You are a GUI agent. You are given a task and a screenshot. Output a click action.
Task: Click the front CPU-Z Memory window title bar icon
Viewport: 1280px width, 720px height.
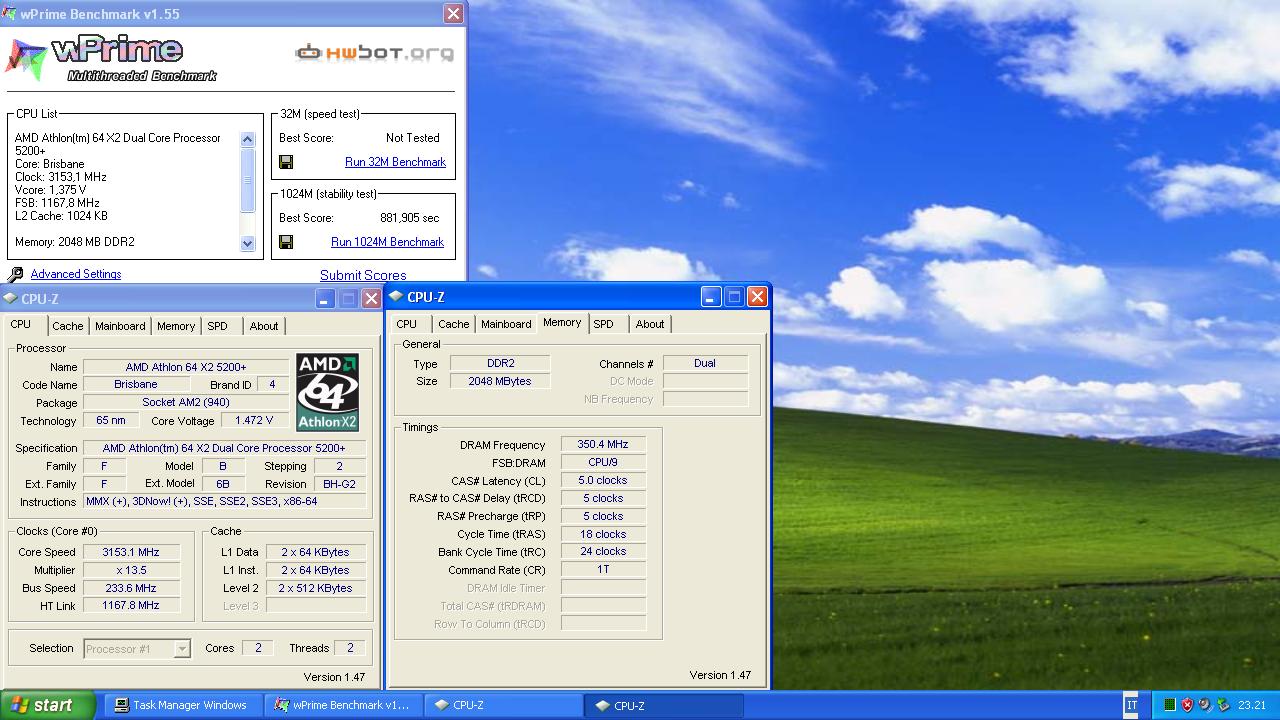tap(396, 297)
